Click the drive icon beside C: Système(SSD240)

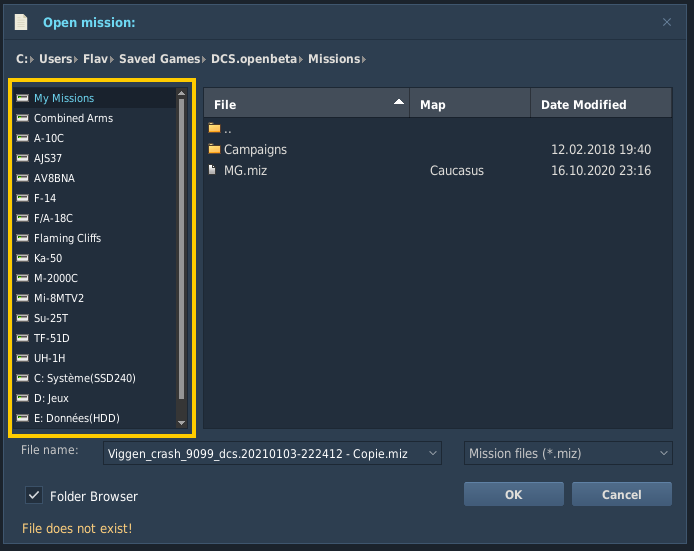pos(23,378)
